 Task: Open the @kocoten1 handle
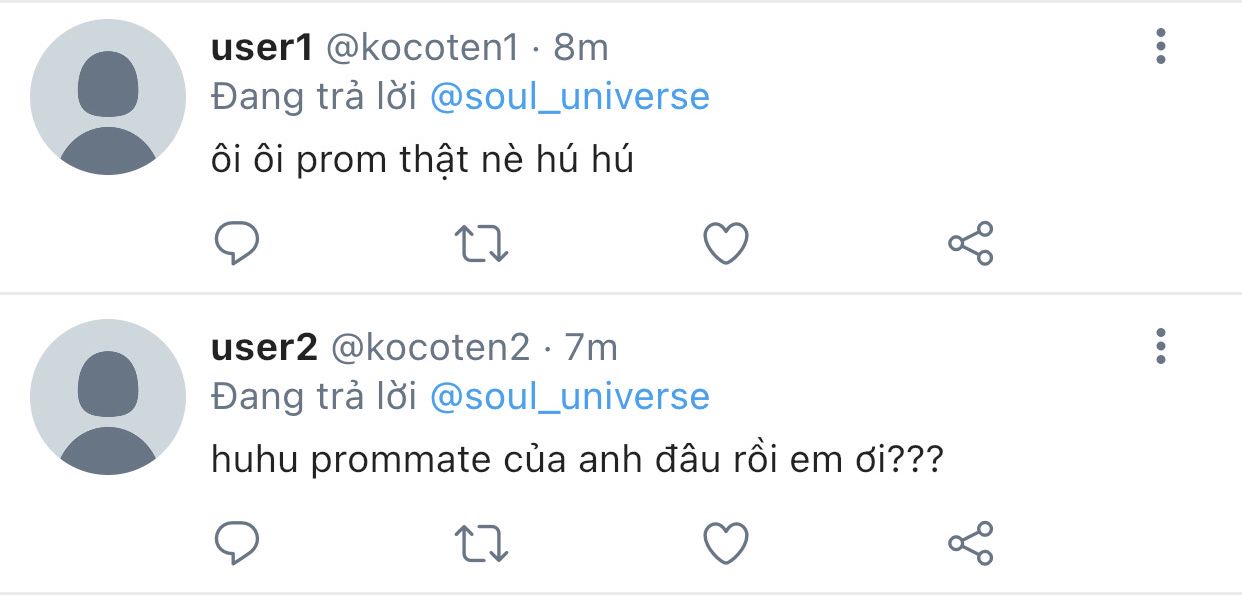click(x=423, y=47)
